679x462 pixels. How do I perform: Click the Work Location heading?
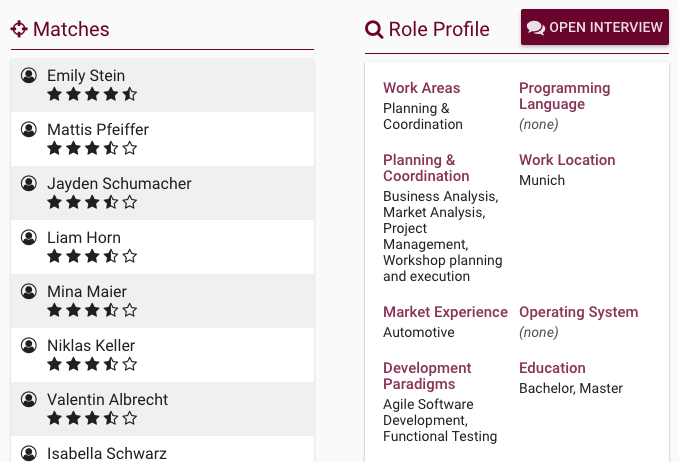(567, 160)
